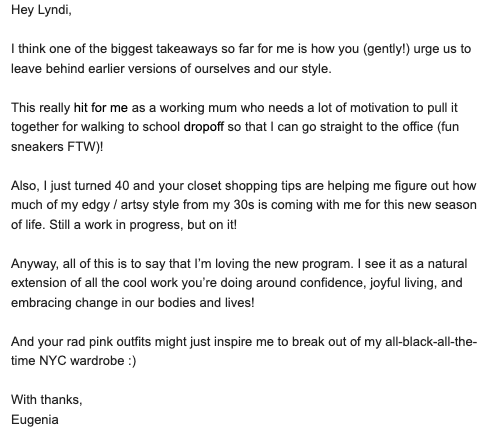Viewport: 498px width, 439px height.
Task: Click the greeting 'Hey Lyndi,'
Action: pos(41,10)
